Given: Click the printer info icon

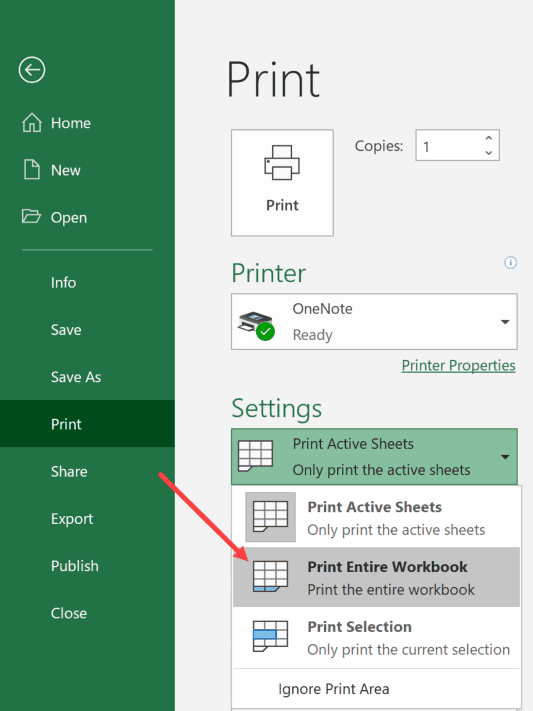Looking at the screenshot, I should [510, 263].
